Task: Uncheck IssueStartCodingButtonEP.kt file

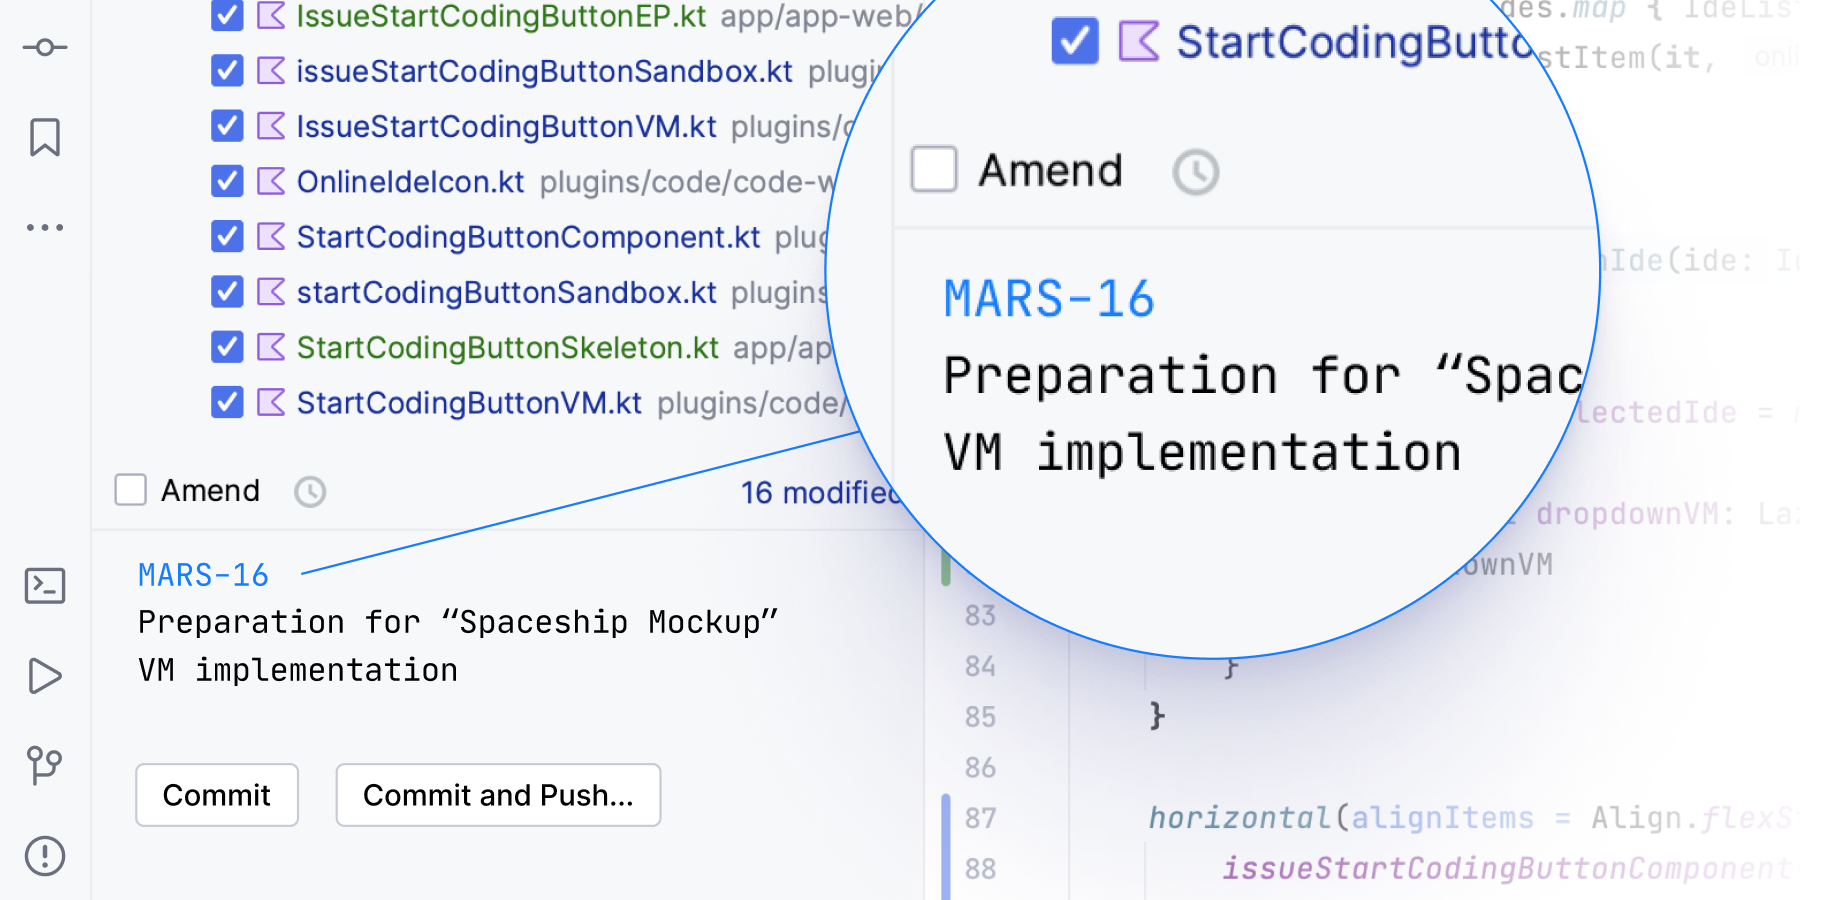Action: (x=228, y=16)
